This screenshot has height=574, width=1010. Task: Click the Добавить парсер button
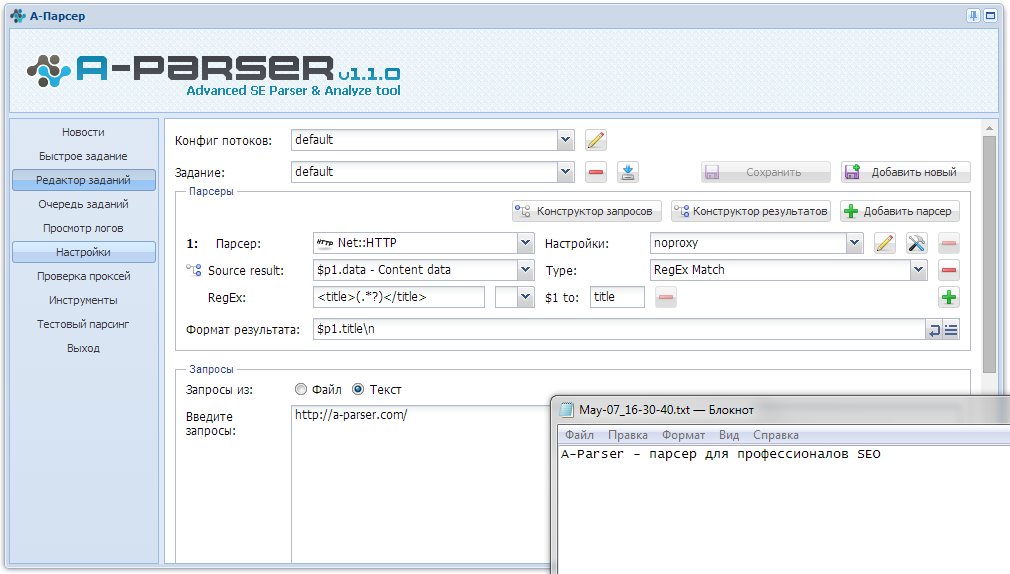coord(900,211)
